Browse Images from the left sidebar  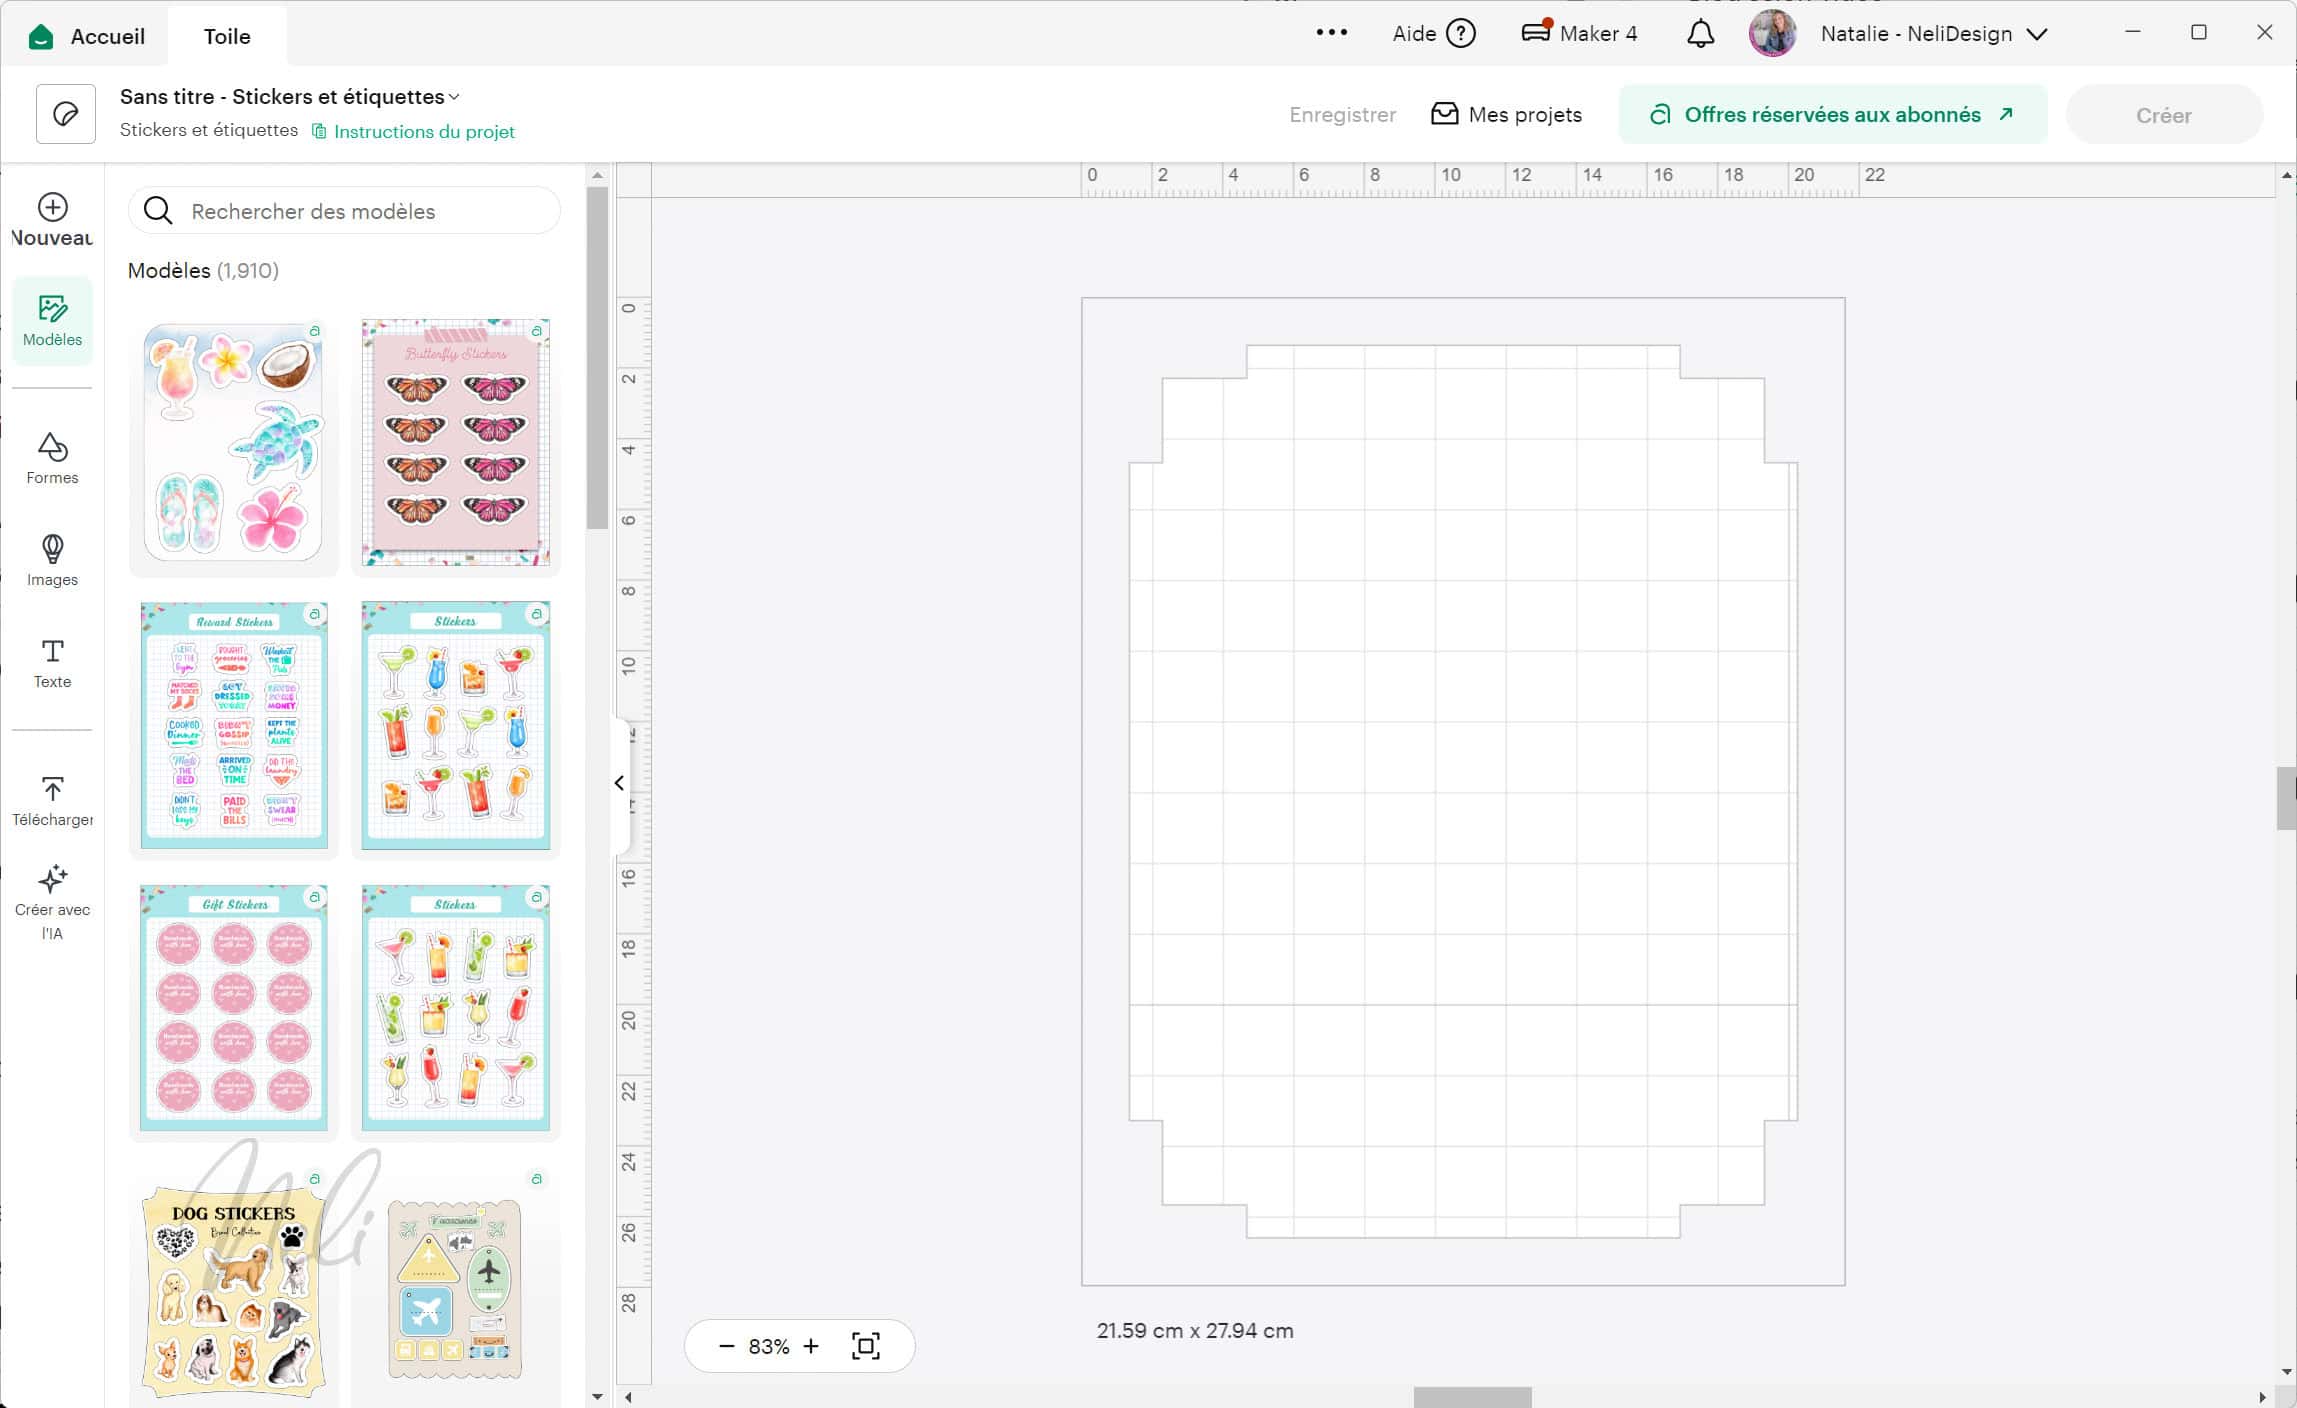click(x=51, y=562)
